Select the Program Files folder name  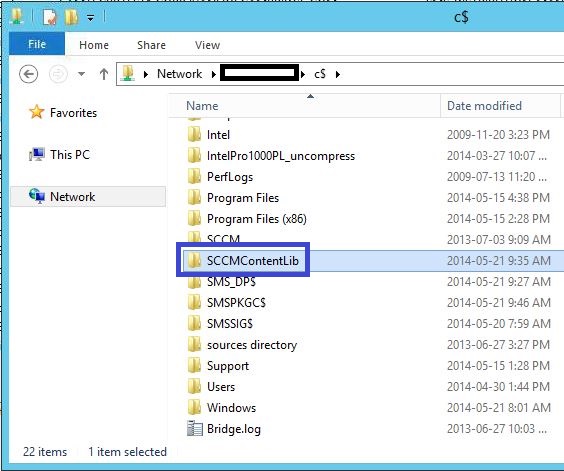click(243, 198)
